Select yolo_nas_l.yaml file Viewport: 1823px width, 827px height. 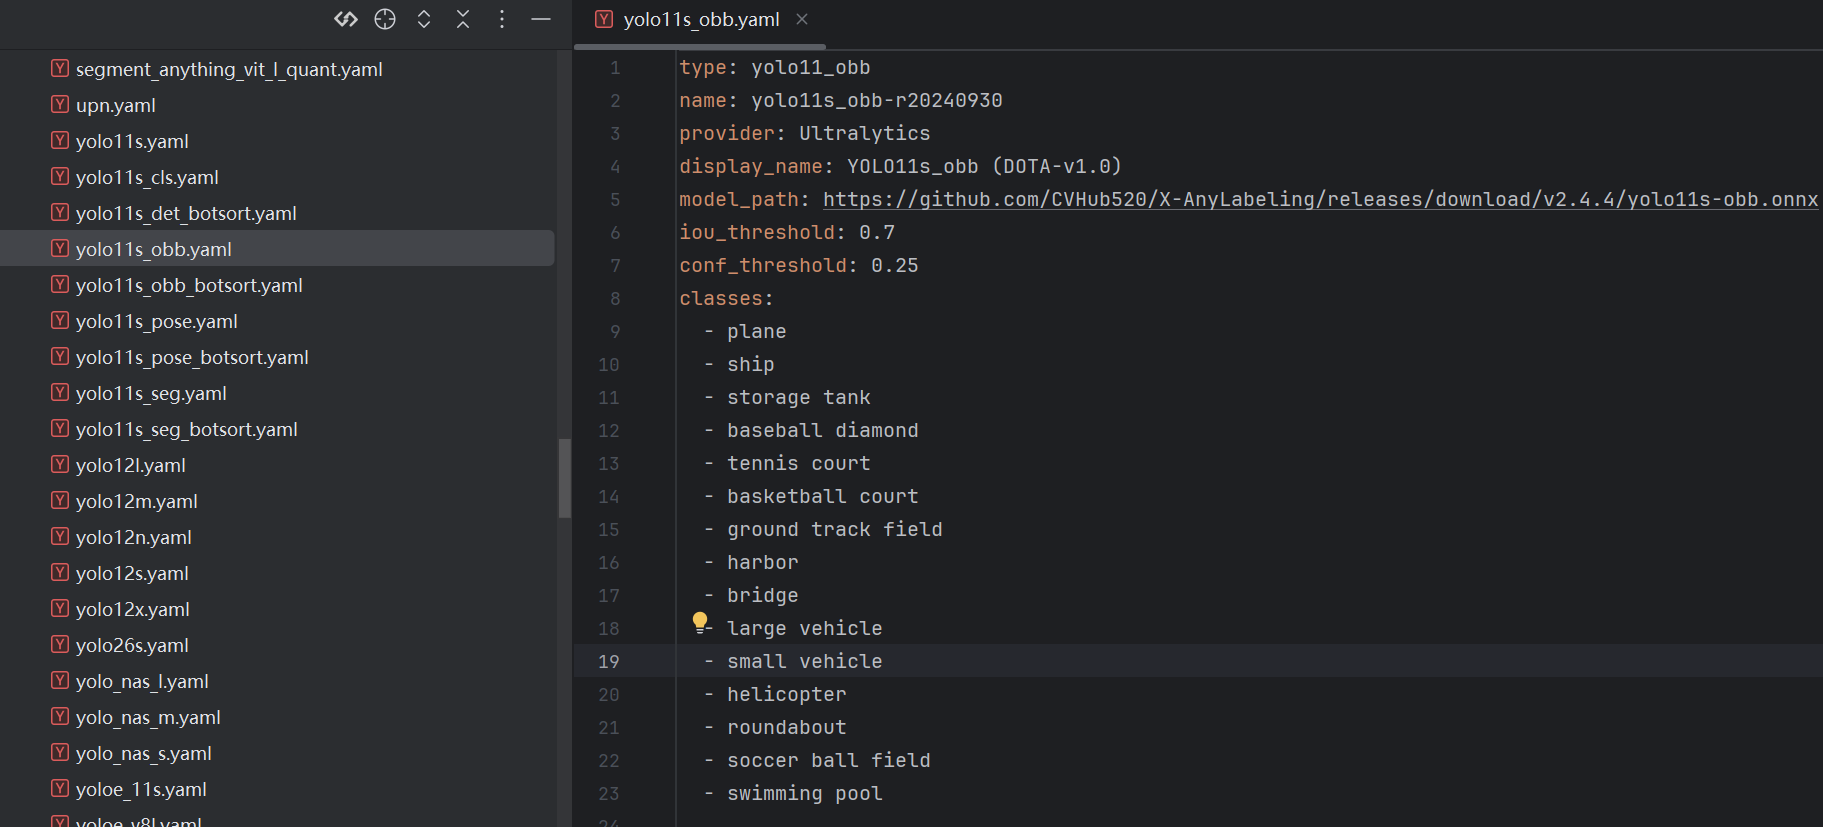(142, 681)
